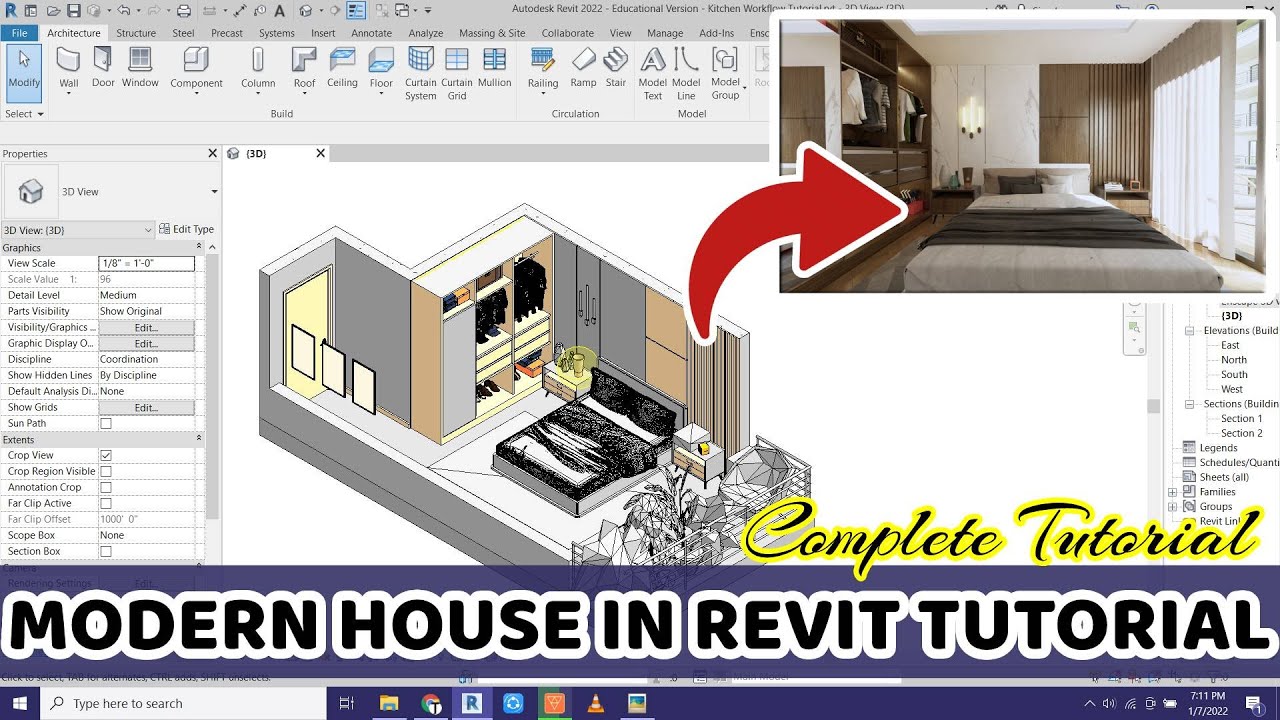Screen dimensions: 1280x720
Task: Collapse the Graphics properties section
Action: pos(198,247)
